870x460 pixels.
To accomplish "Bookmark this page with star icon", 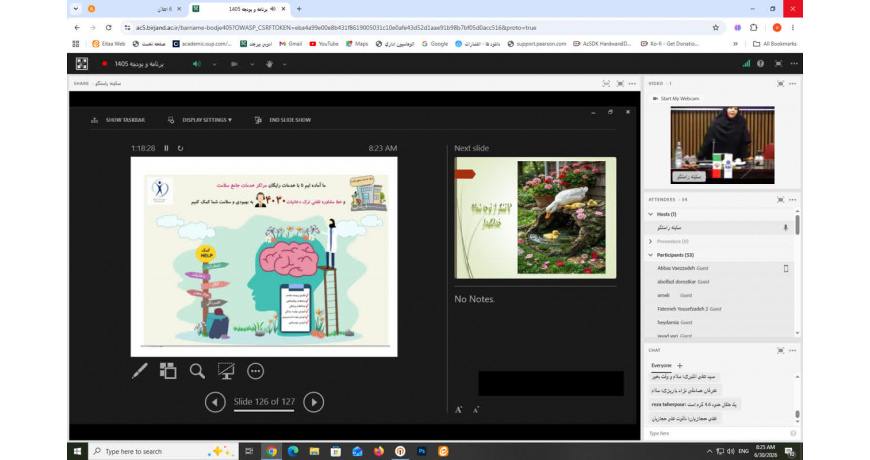I will [x=716, y=28].
